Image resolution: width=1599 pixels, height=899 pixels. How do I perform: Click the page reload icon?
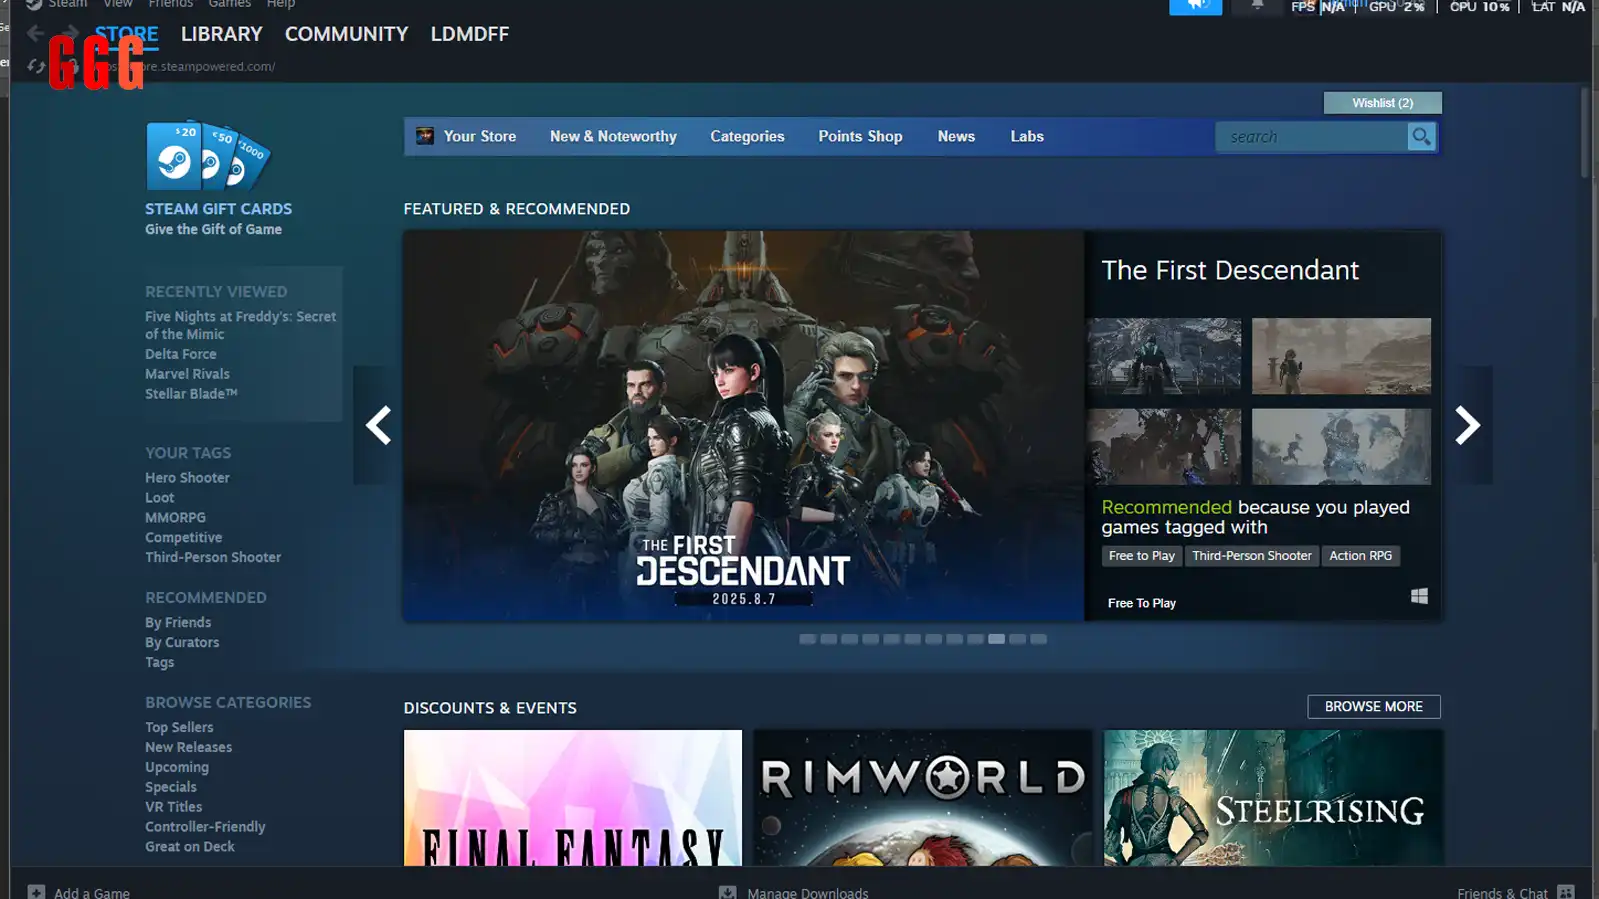pyautogui.click(x=36, y=66)
